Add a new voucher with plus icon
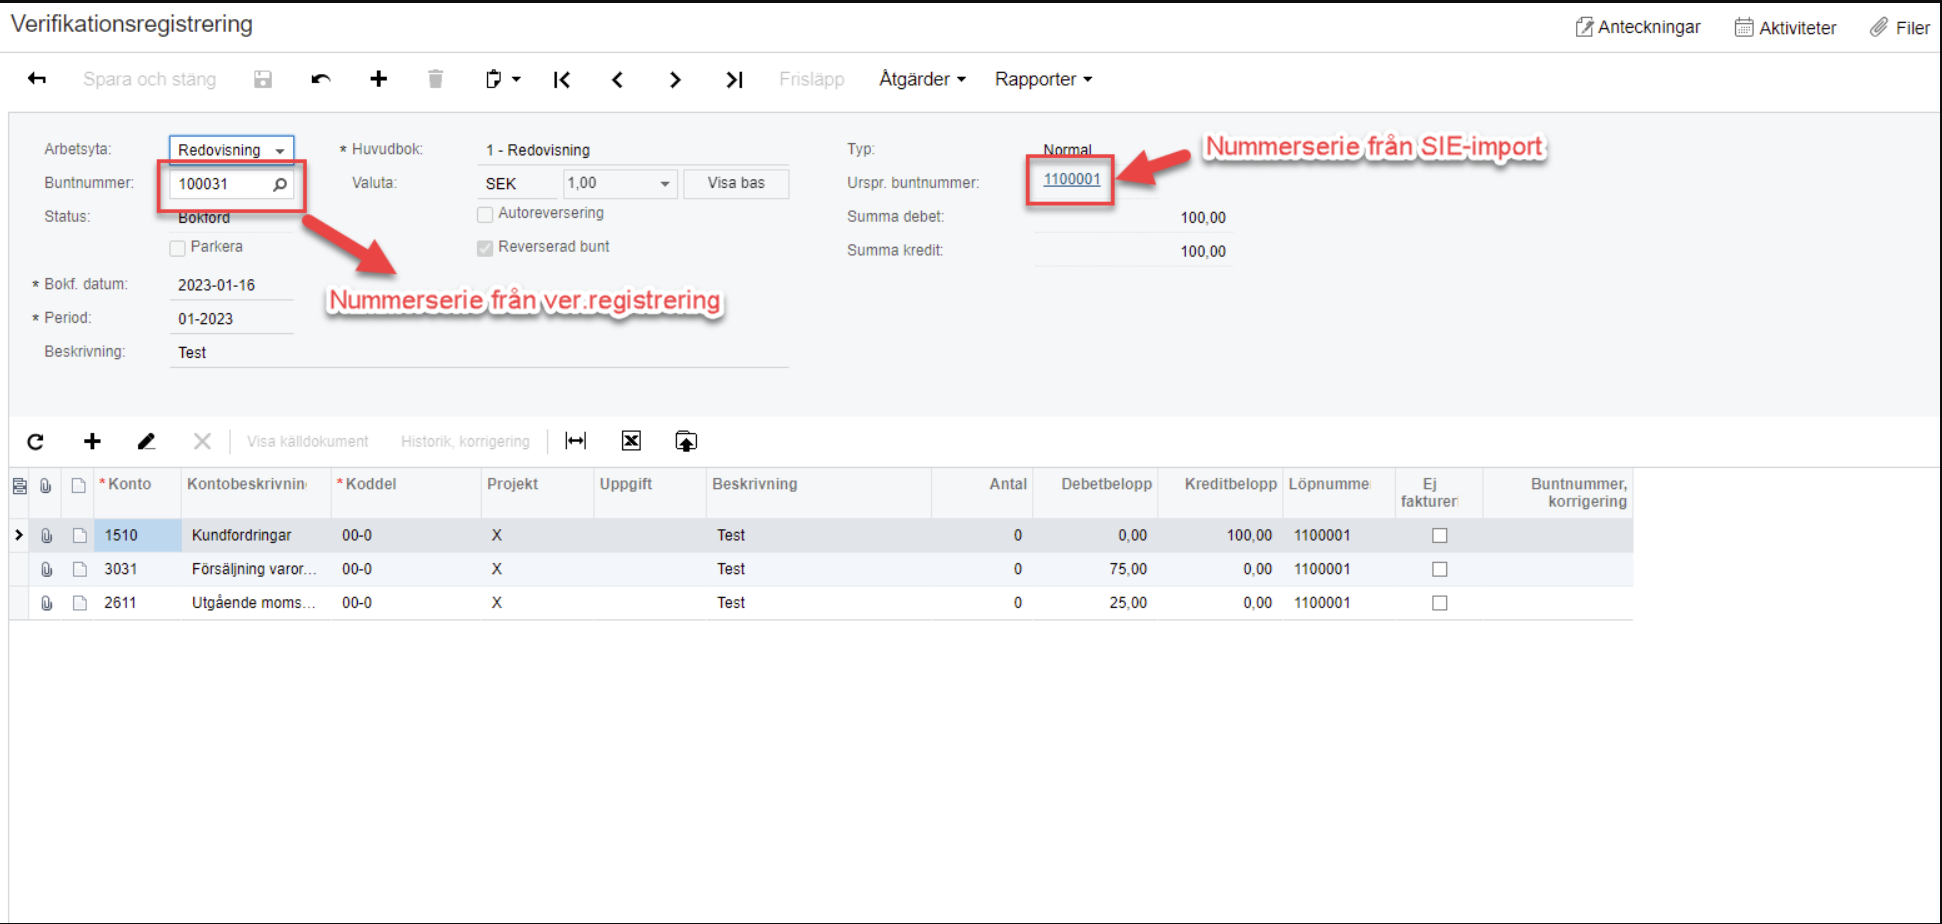Screen dimensions: 1942x924 click(x=378, y=79)
